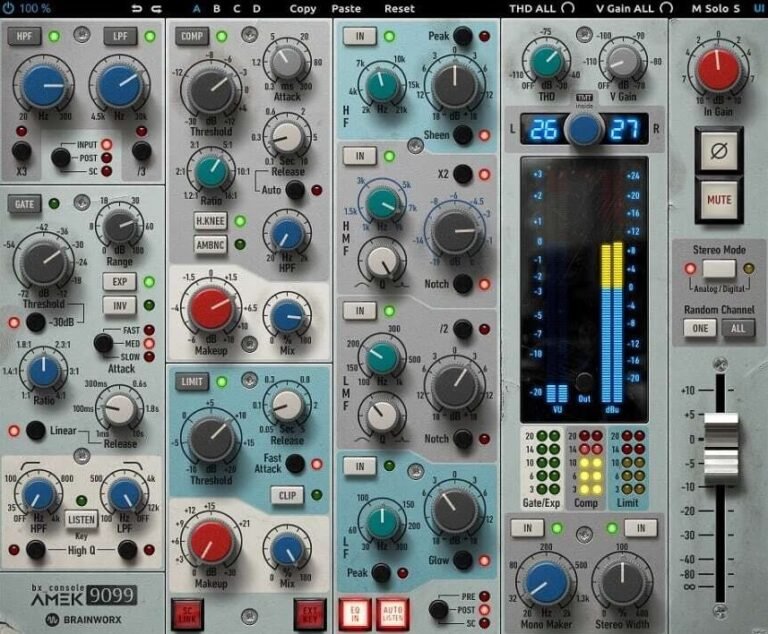Screen dimensions: 768x634
Task: Click the compressor Auto release button
Action: pyautogui.click(x=295, y=189)
